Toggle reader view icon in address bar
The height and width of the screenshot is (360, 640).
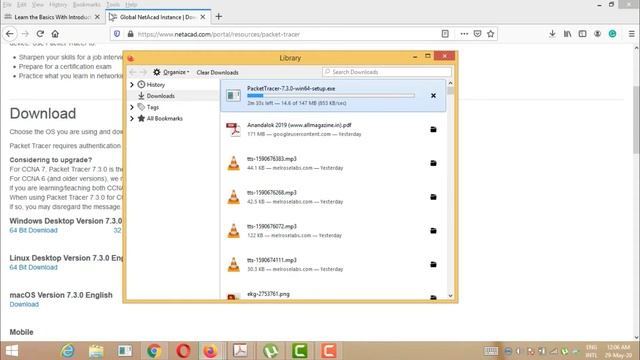pyautogui.click(x=445, y=34)
